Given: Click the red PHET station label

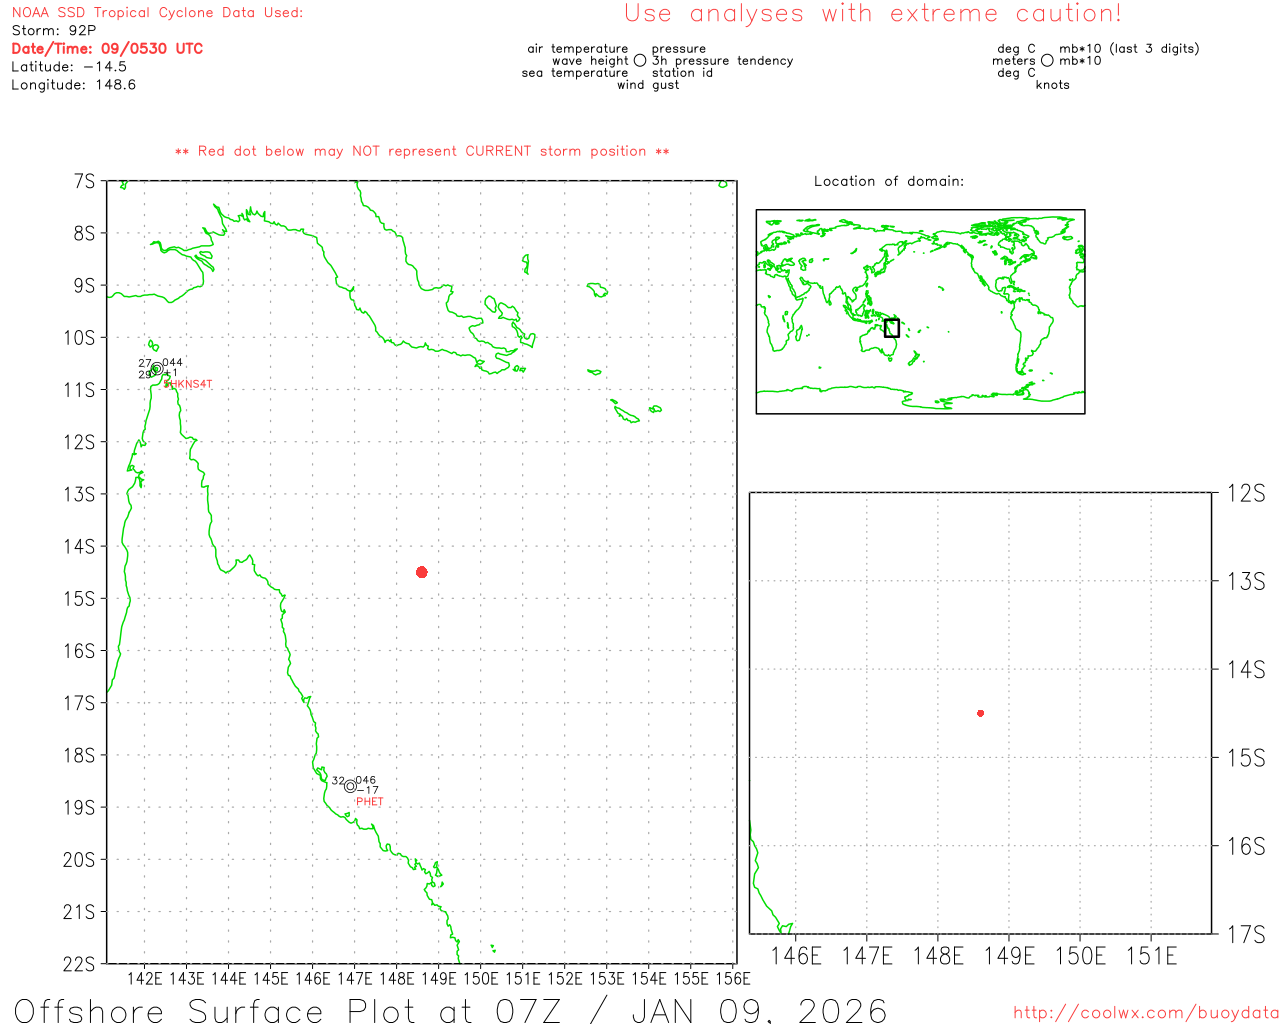Looking at the screenshot, I should click(369, 802).
